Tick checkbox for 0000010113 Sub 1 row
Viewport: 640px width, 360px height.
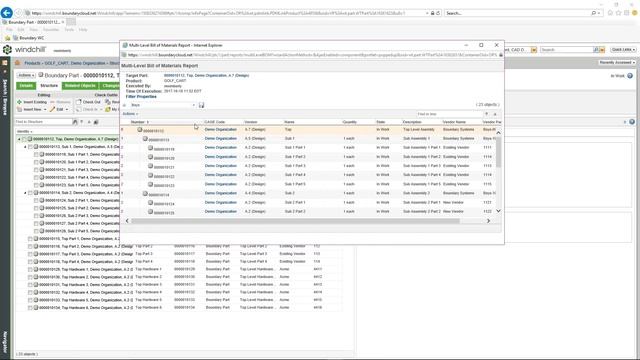coord(30,147)
